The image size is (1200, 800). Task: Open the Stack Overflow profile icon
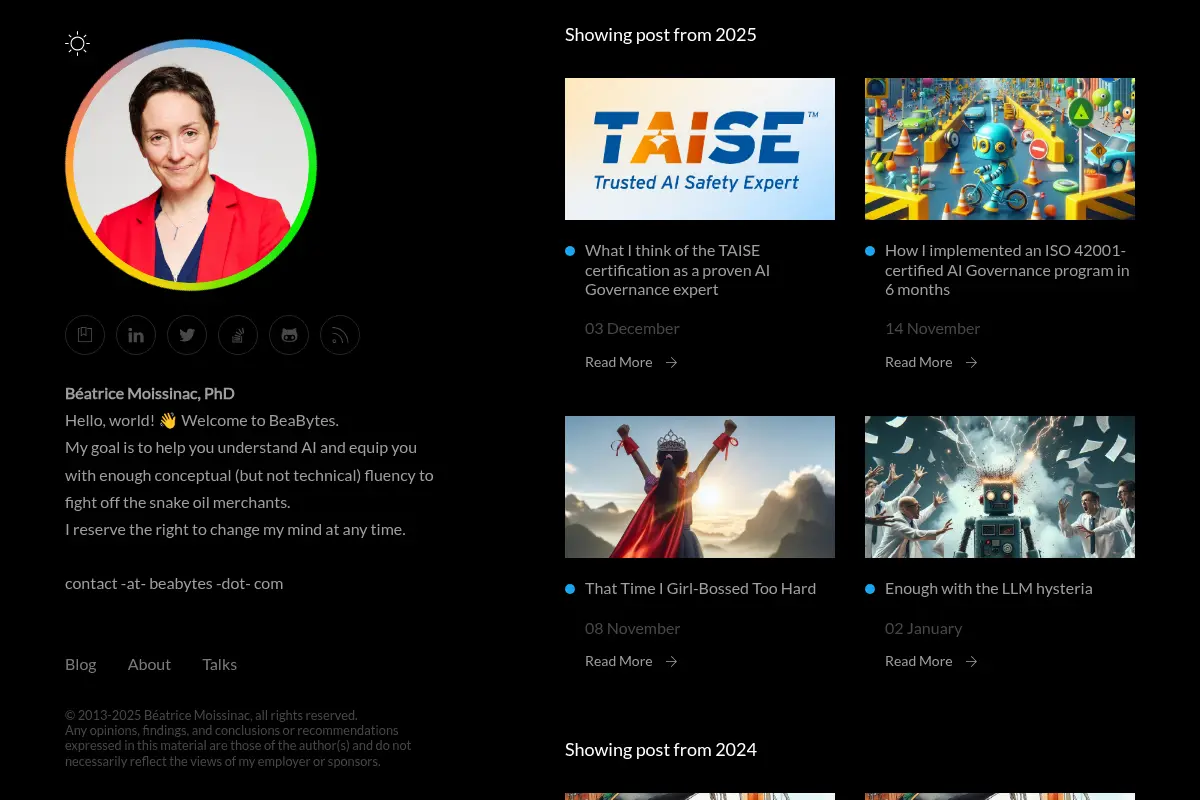point(238,335)
